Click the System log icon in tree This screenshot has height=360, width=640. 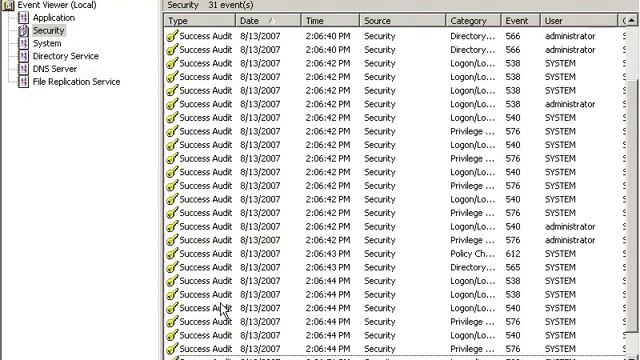point(23,43)
